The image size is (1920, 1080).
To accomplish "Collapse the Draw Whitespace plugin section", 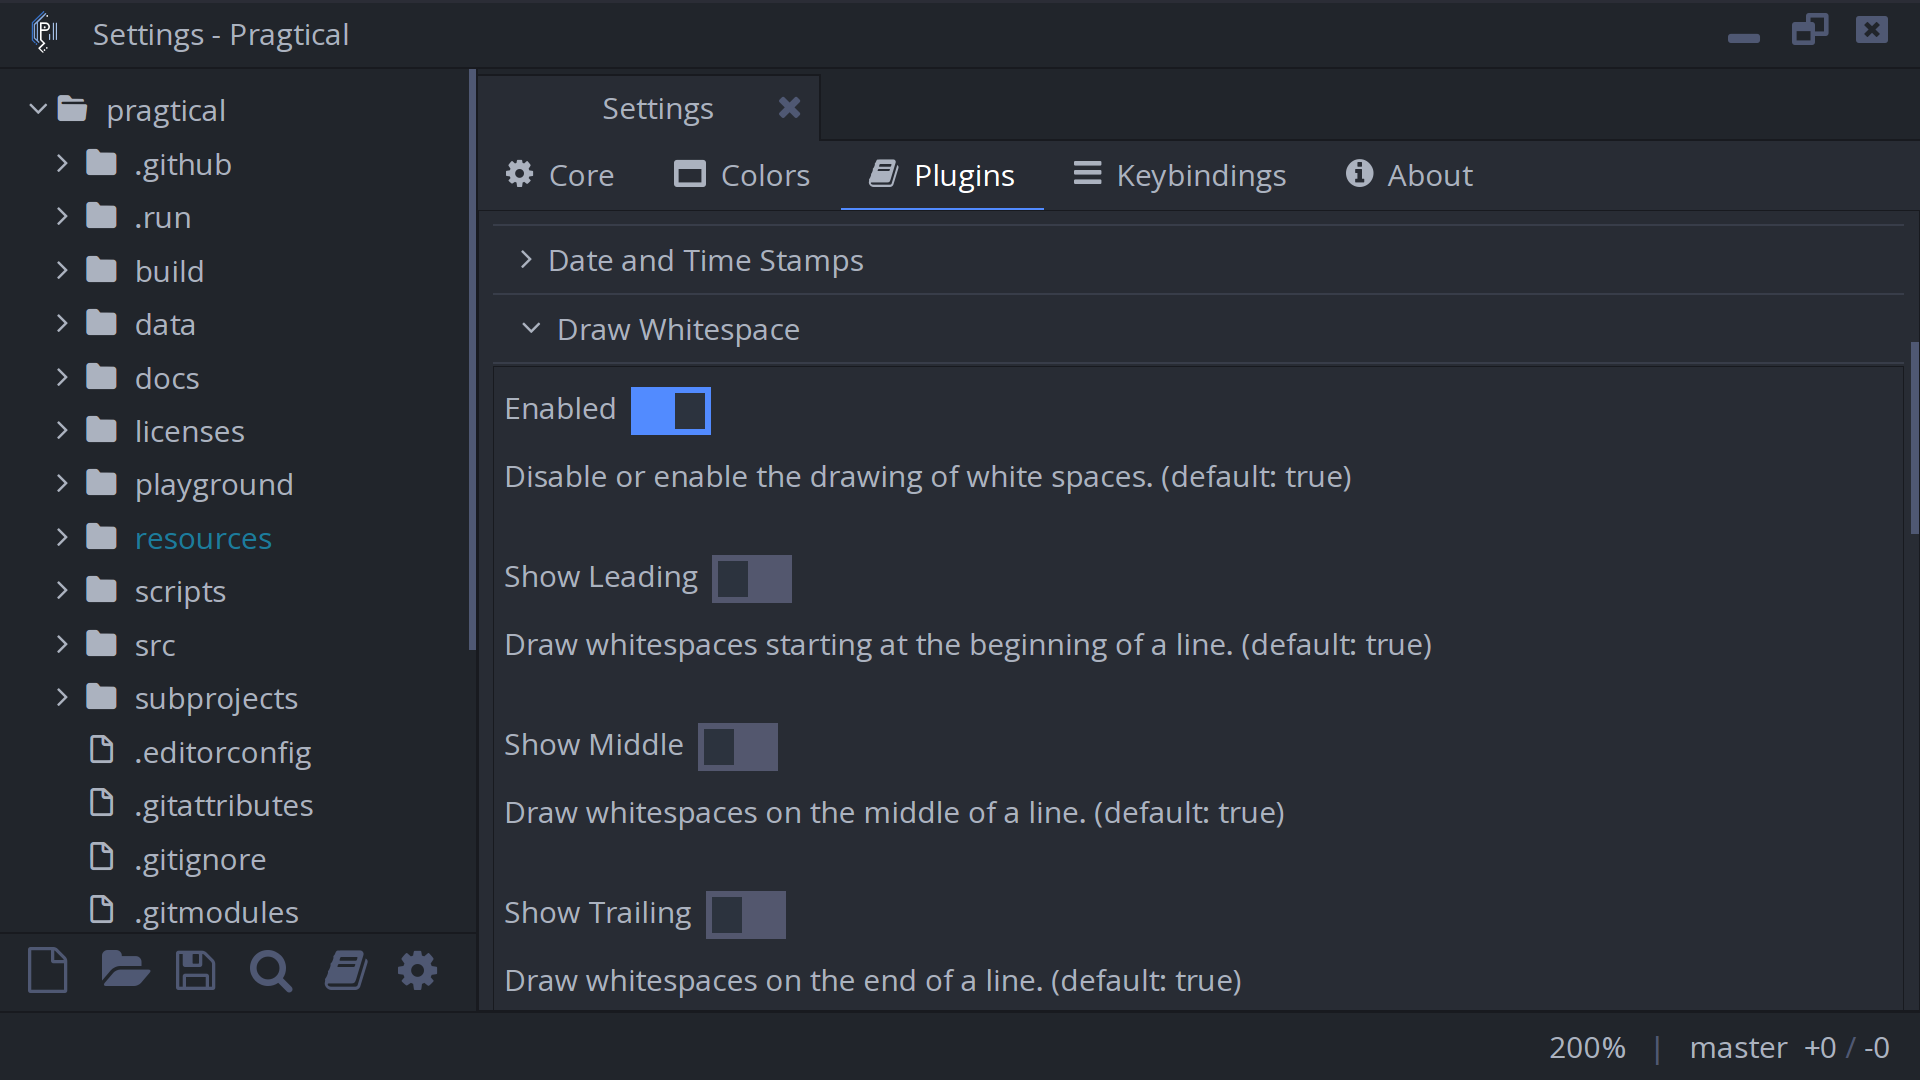I will (x=531, y=328).
